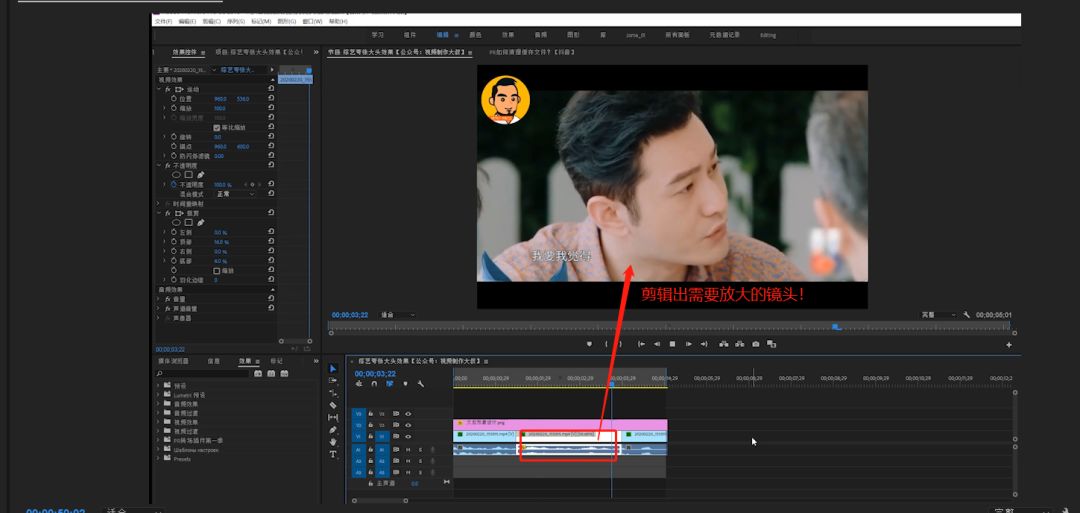Viewport: 1080px width, 513px height.
Task: Select the Ripple Edit tool
Action: (x=333, y=392)
